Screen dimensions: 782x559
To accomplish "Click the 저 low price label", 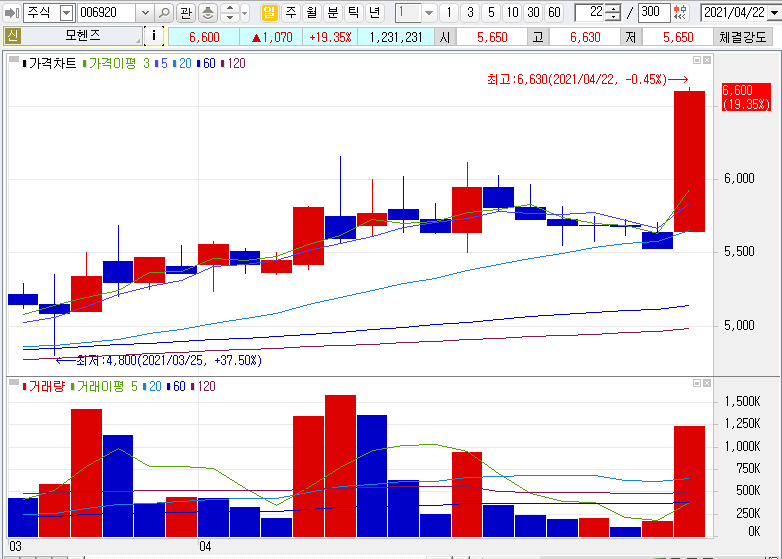I will 631,37.
